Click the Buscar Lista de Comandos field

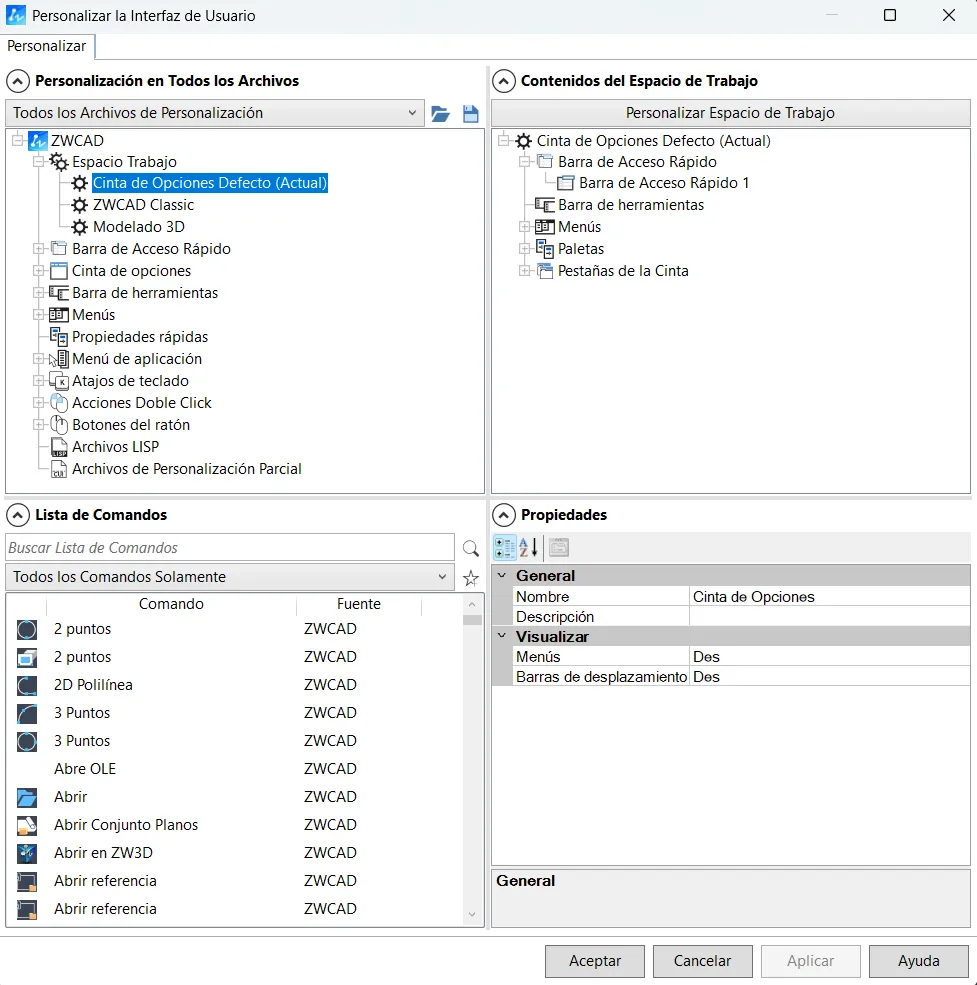coord(230,548)
